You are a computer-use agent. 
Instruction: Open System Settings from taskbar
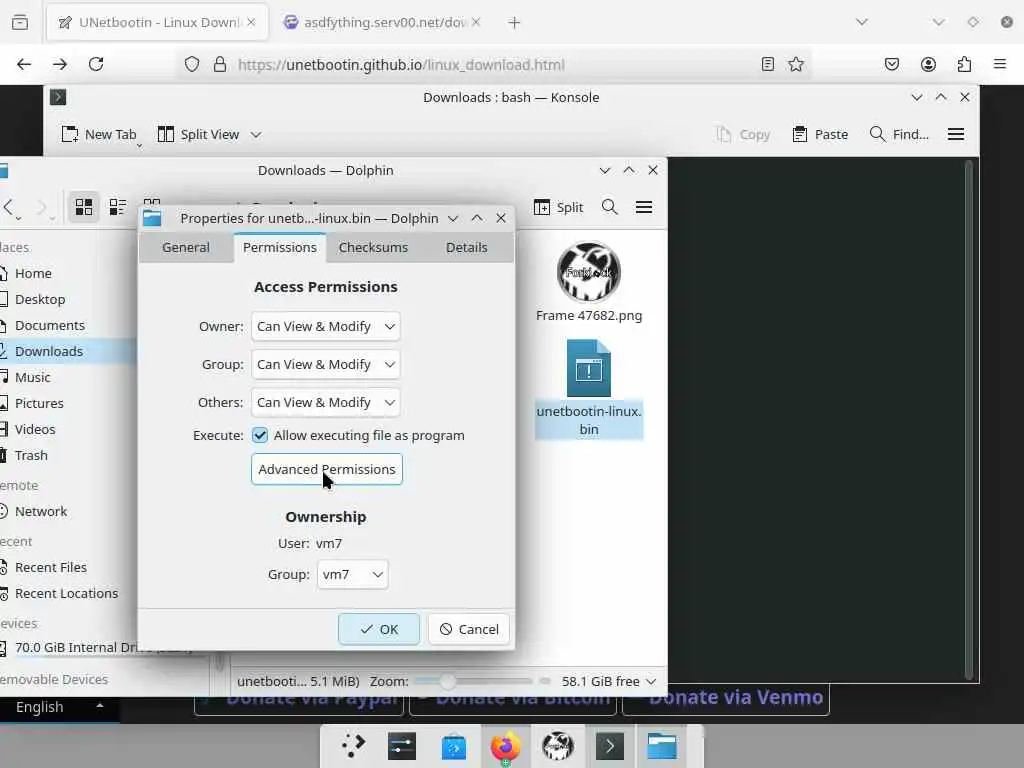[402, 746]
